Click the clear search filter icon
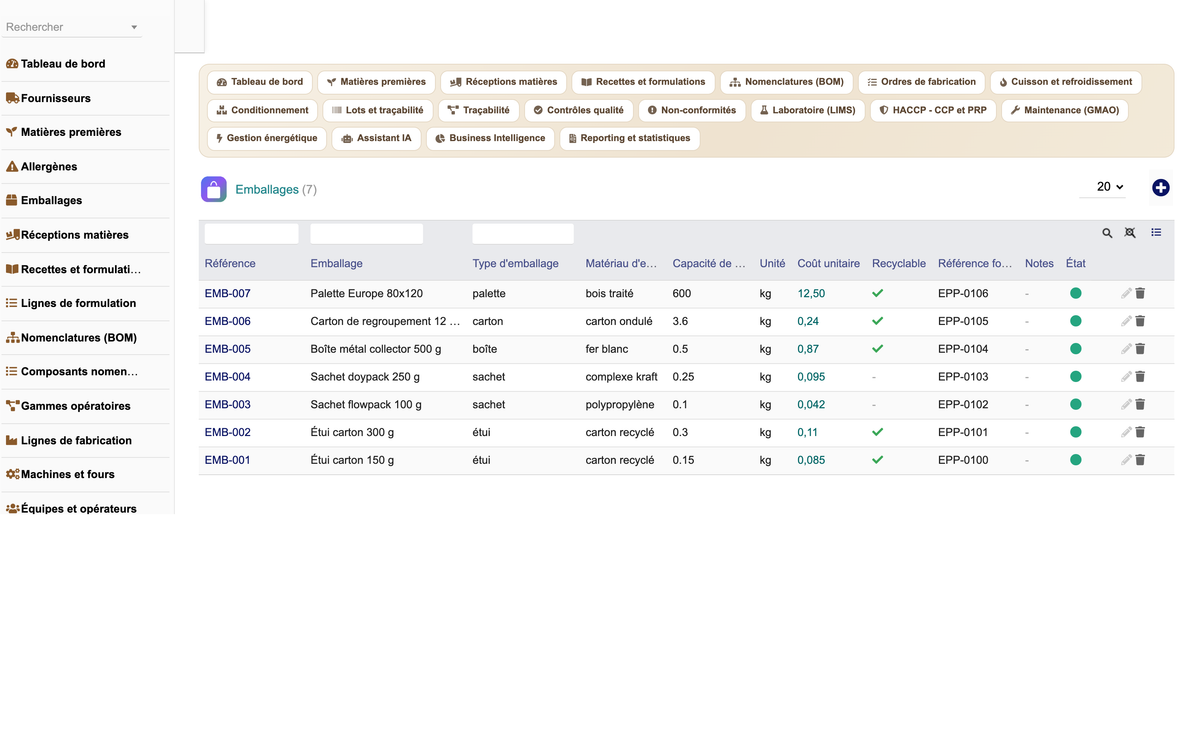 [x=1130, y=233]
